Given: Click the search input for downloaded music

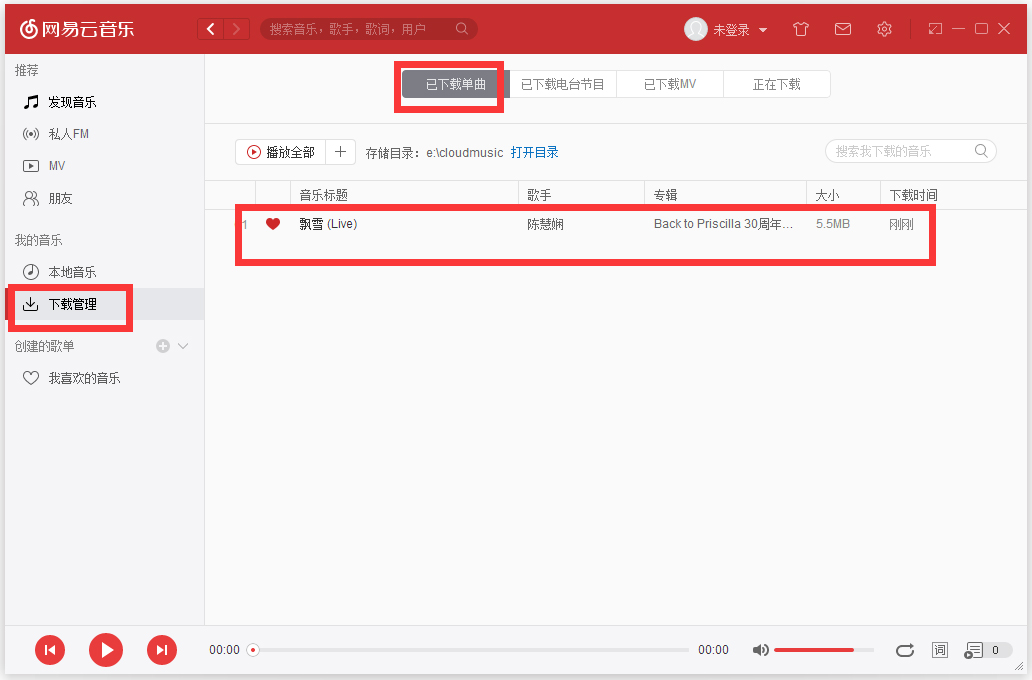Looking at the screenshot, I should [900, 150].
